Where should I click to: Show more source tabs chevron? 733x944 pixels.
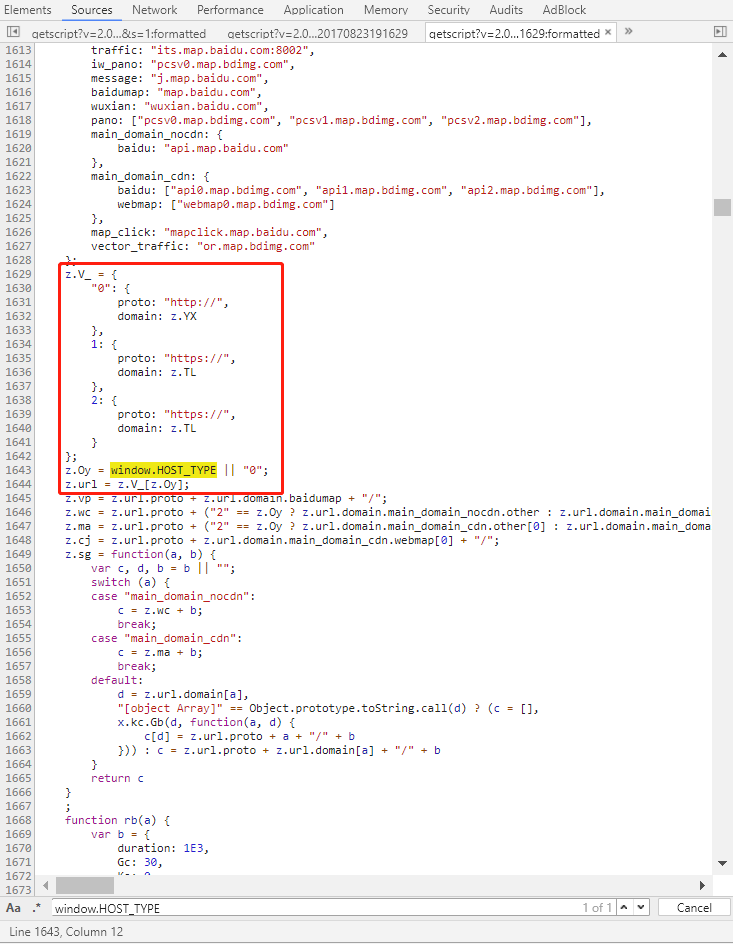(x=629, y=31)
